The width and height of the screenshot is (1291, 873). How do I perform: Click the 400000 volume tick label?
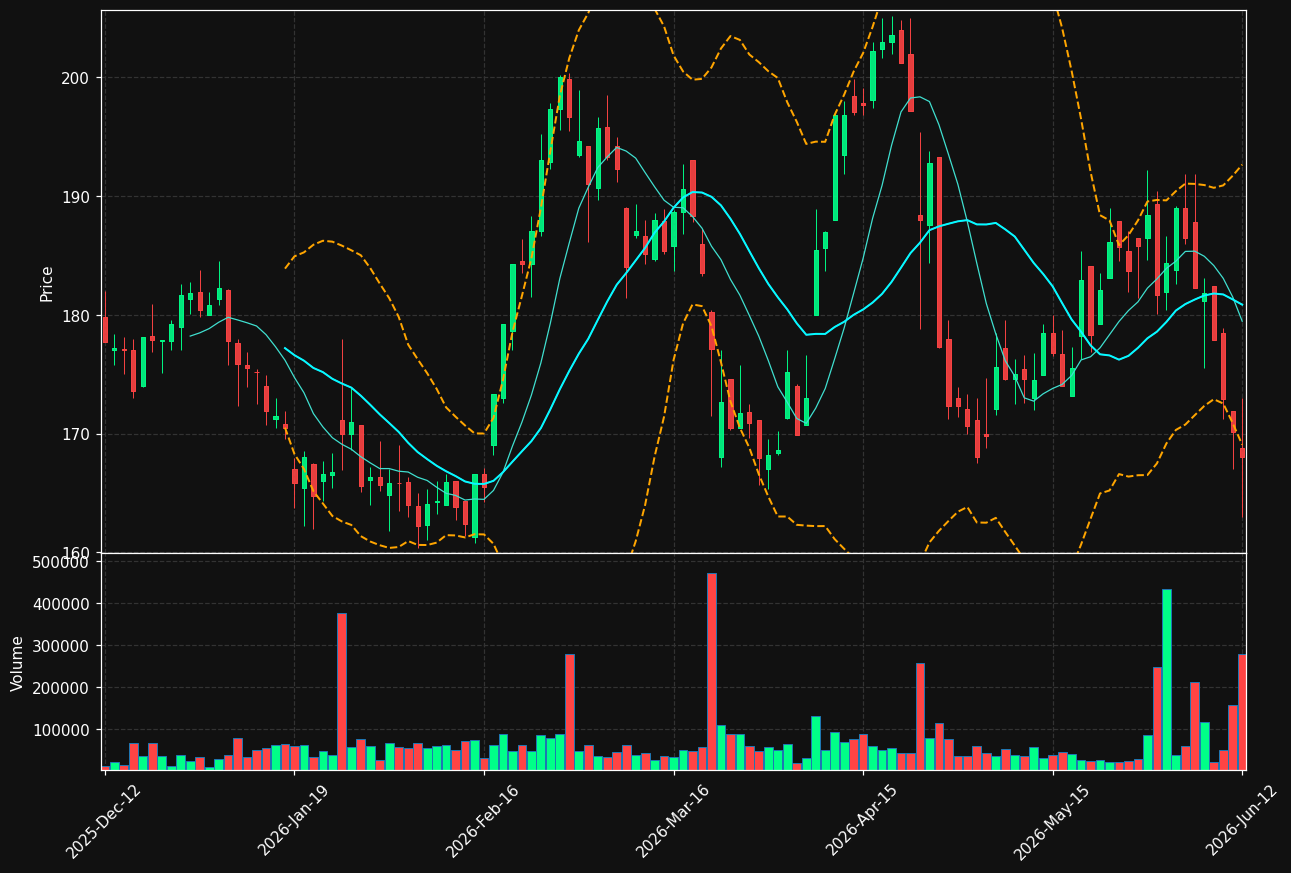tap(62, 604)
